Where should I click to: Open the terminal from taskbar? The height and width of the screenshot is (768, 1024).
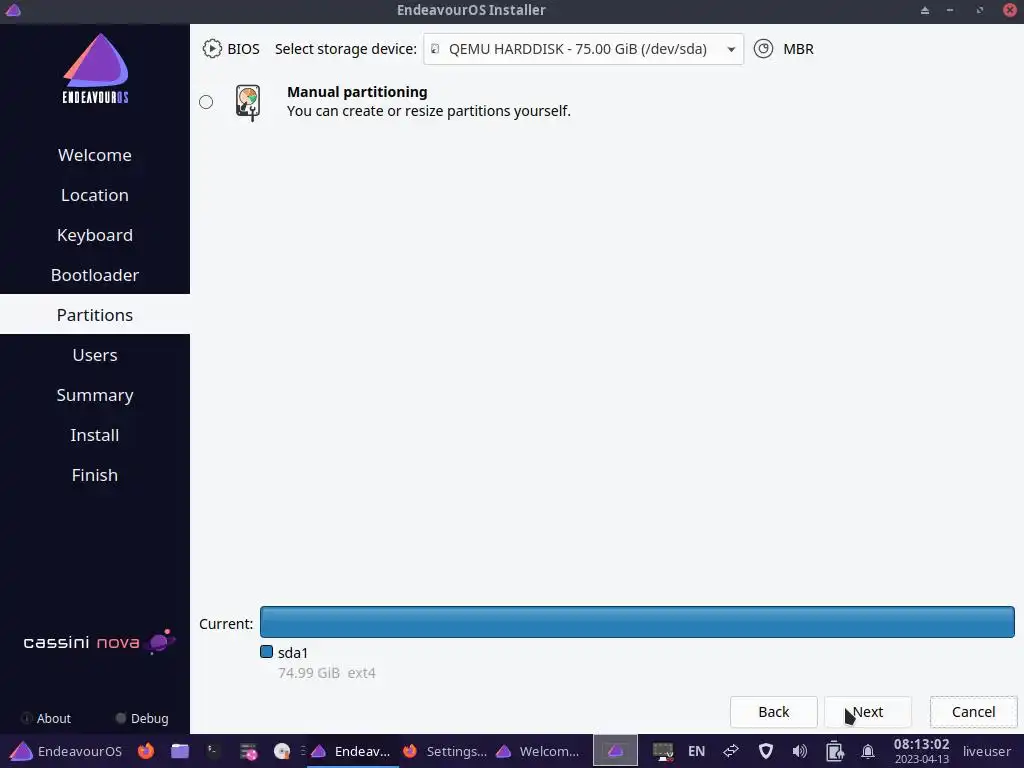point(214,751)
